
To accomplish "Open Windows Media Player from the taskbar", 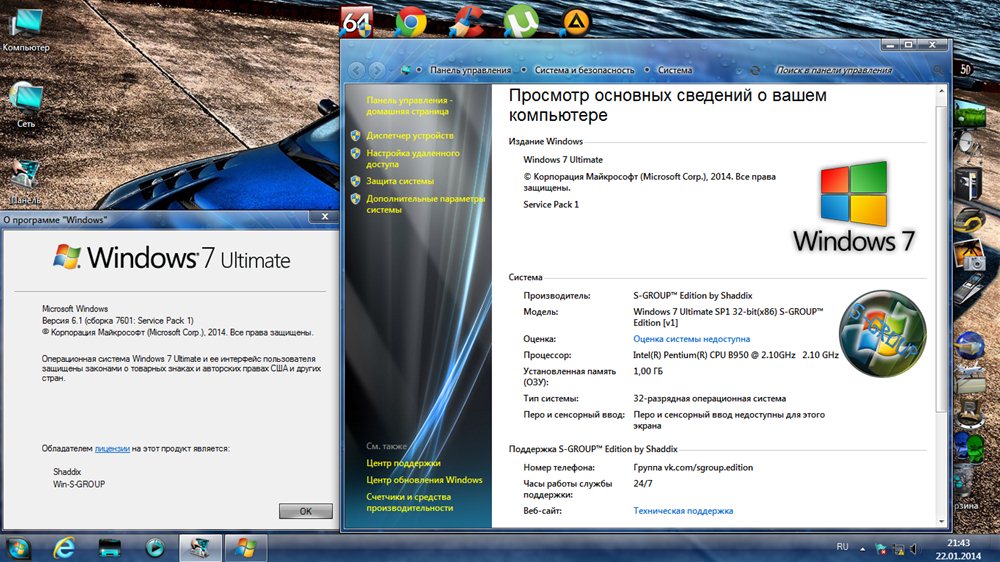I will coord(155,547).
